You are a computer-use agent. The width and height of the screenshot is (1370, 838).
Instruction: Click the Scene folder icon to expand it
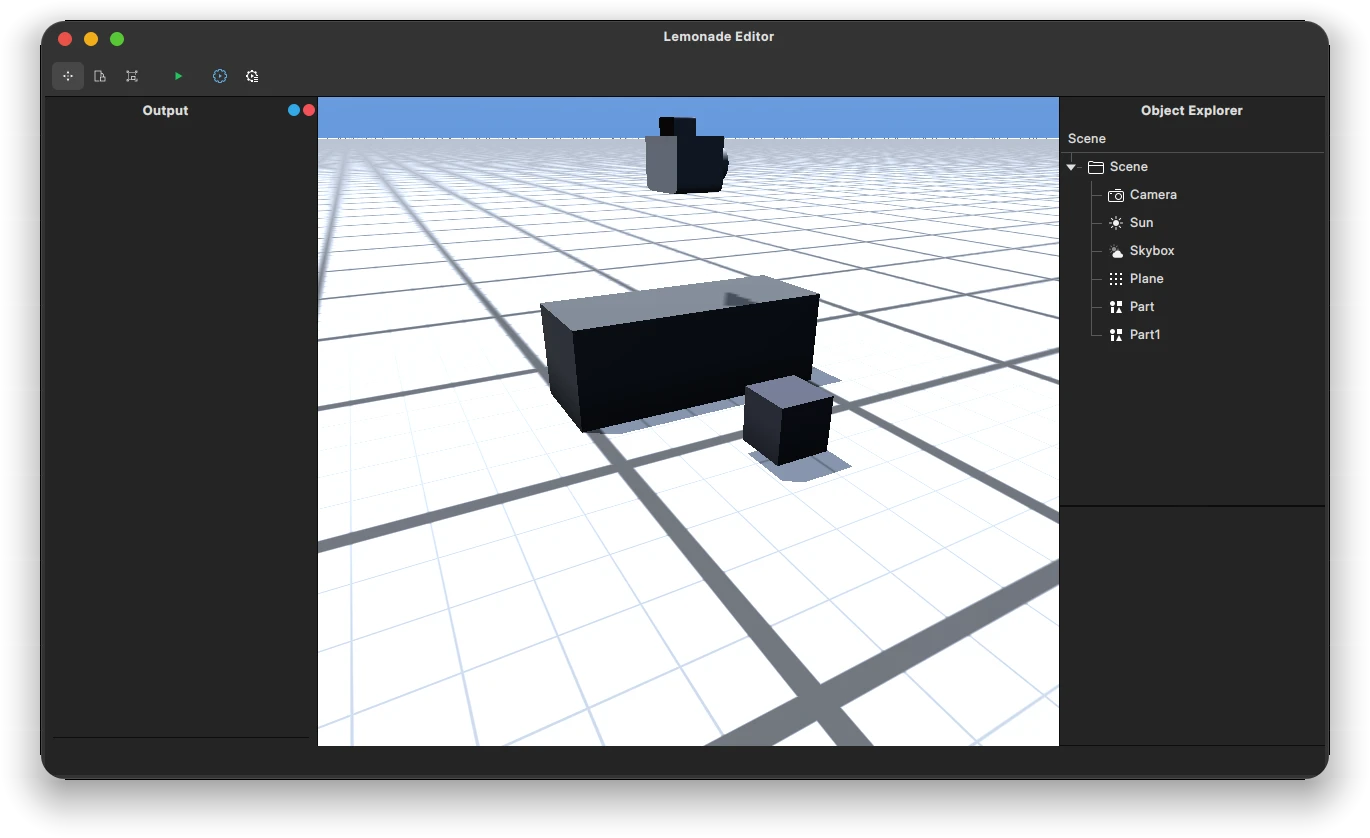1095,166
